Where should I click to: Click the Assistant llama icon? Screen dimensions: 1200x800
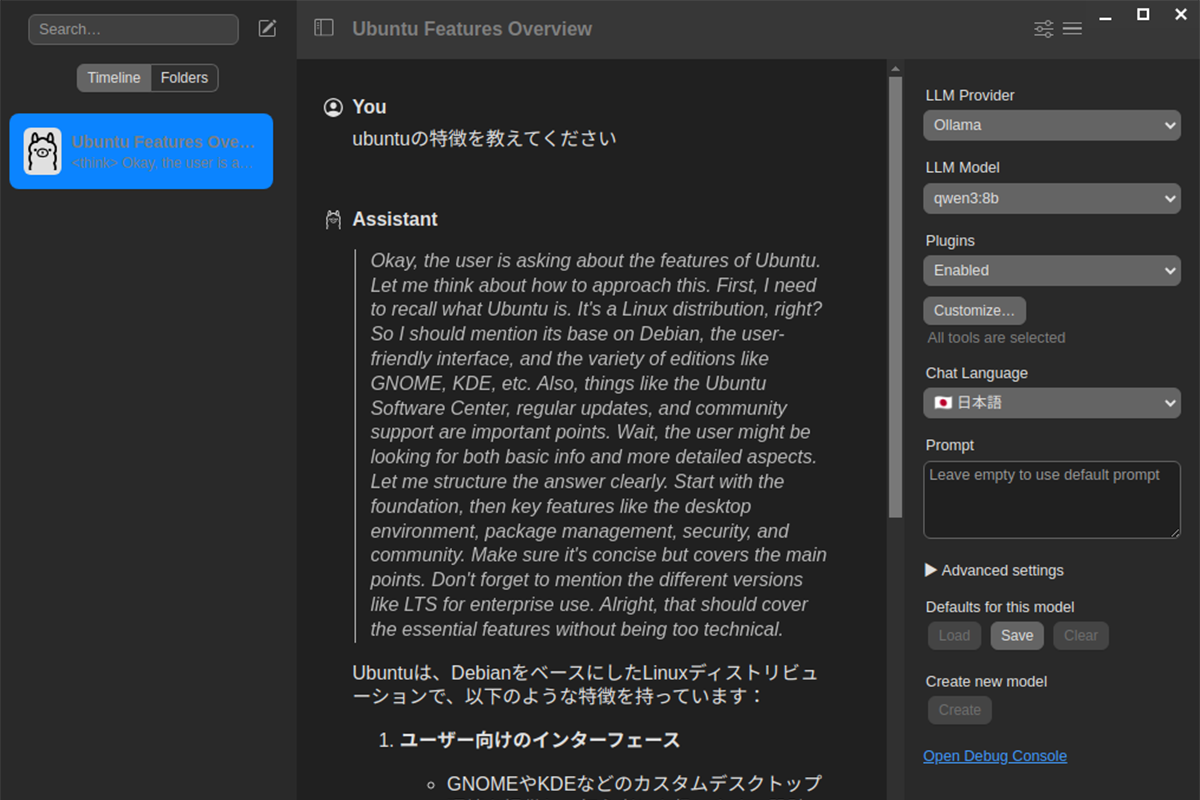[x=334, y=220]
